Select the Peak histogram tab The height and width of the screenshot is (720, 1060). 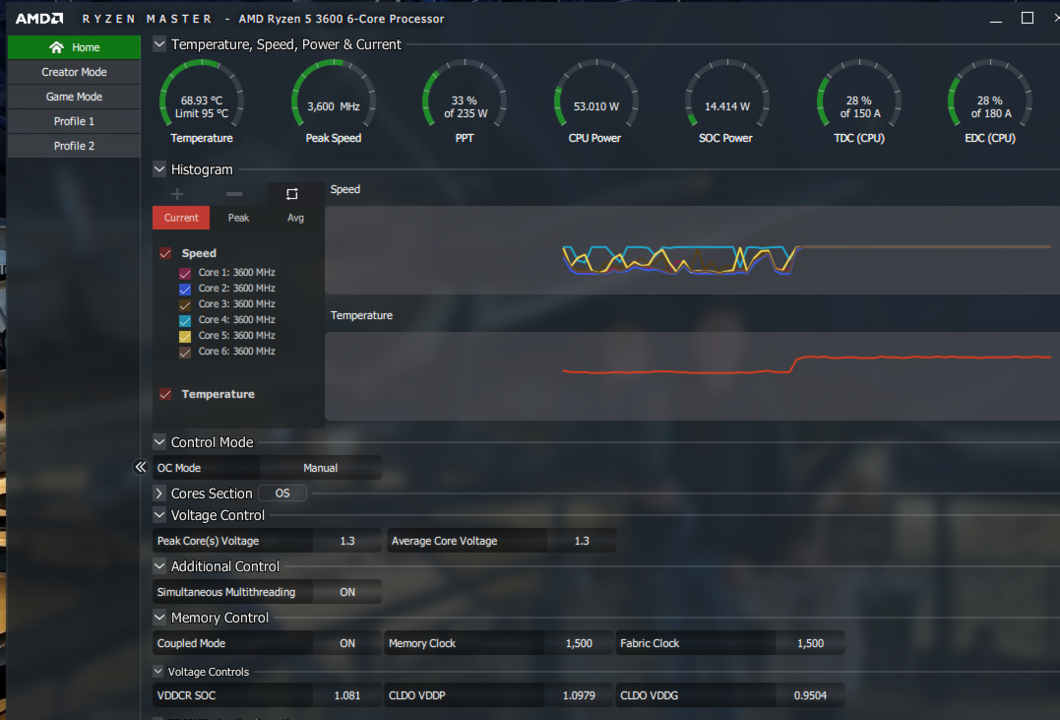(238, 218)
